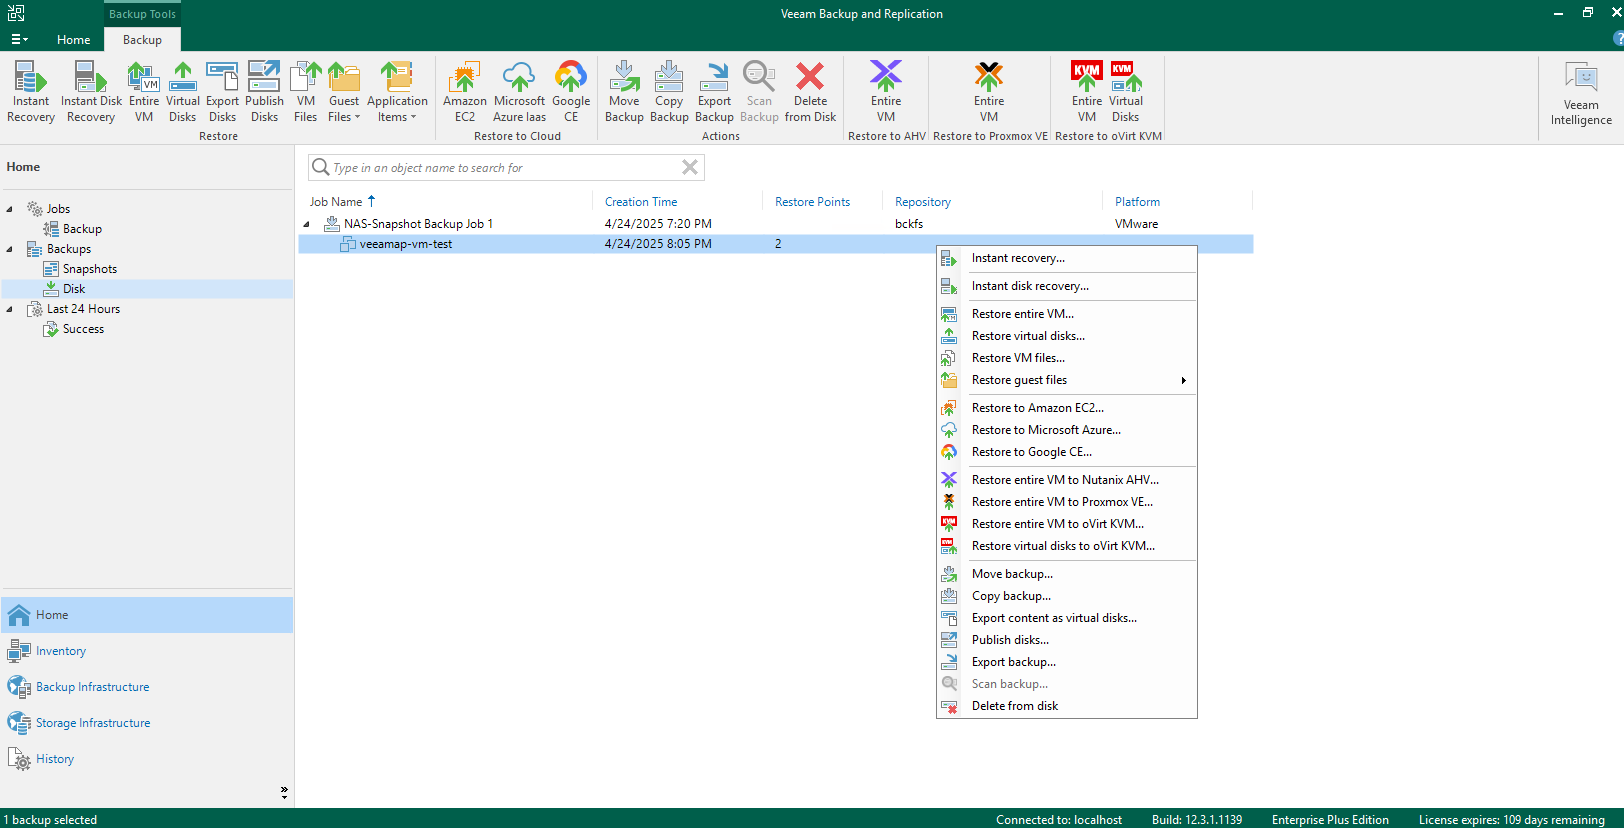Open Application Items dropdown in ribbon
1624x828 pixels.
tap(397, 92)
